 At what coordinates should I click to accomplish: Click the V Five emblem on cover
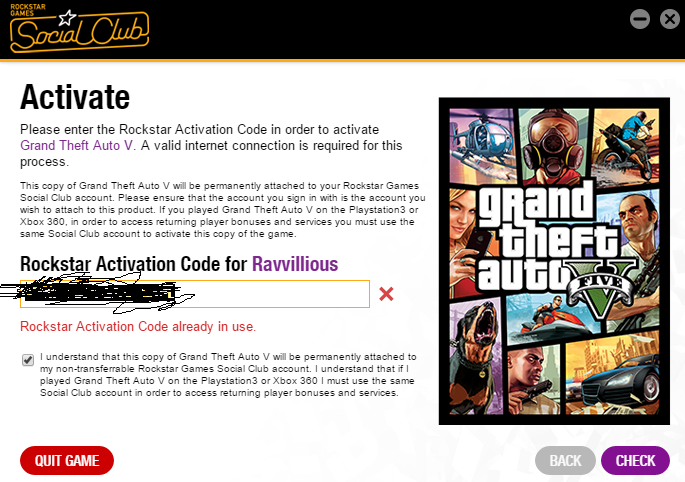(x=601, y=288)
